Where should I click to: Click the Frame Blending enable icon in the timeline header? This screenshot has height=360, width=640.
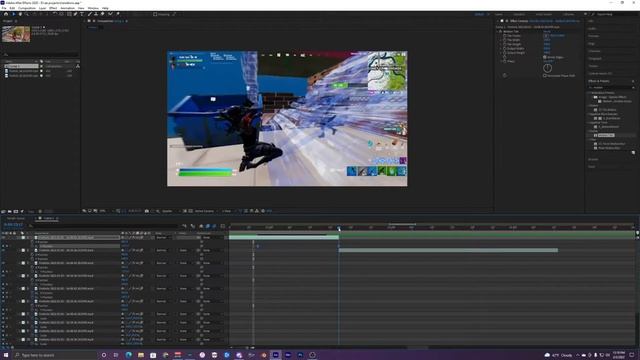coord(208,226)
